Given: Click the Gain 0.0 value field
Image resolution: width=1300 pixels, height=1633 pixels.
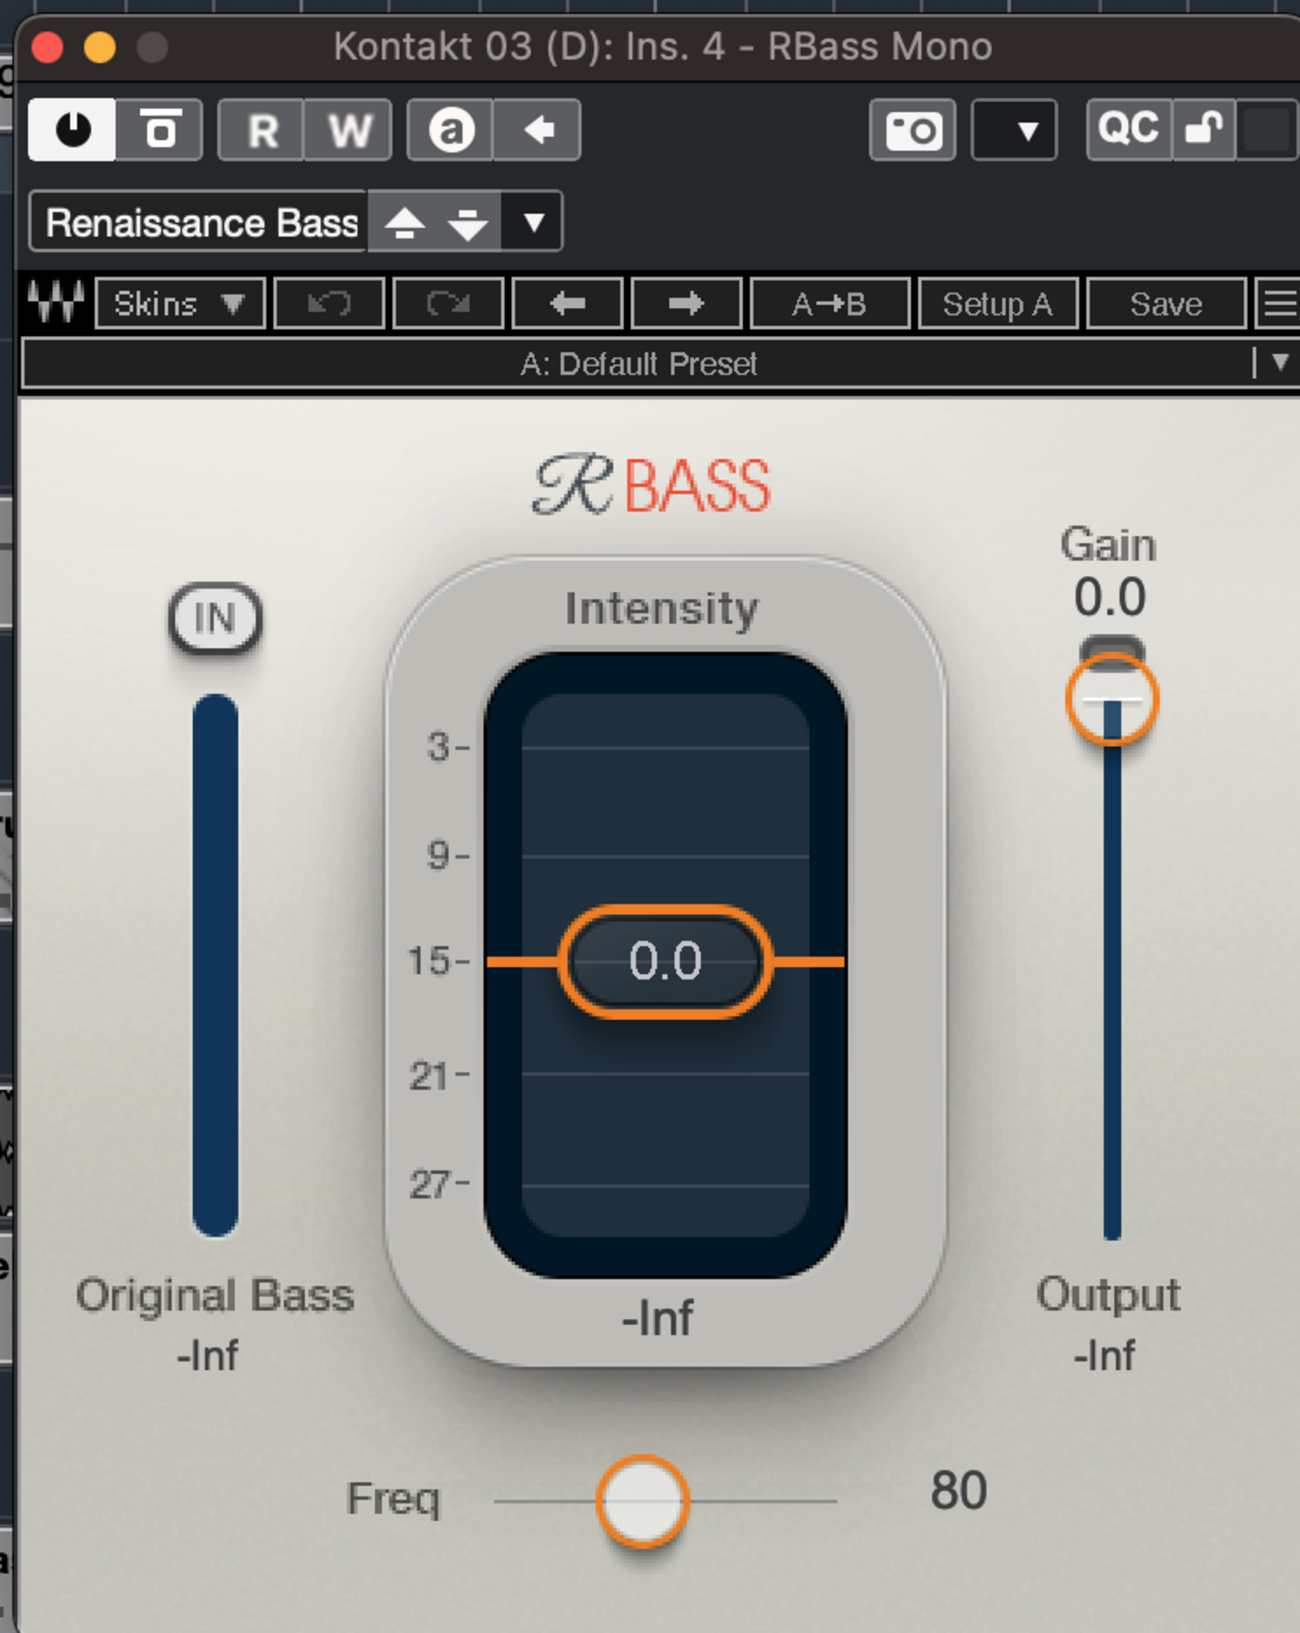Looking at the screenshot, I should coord(1110,597).
